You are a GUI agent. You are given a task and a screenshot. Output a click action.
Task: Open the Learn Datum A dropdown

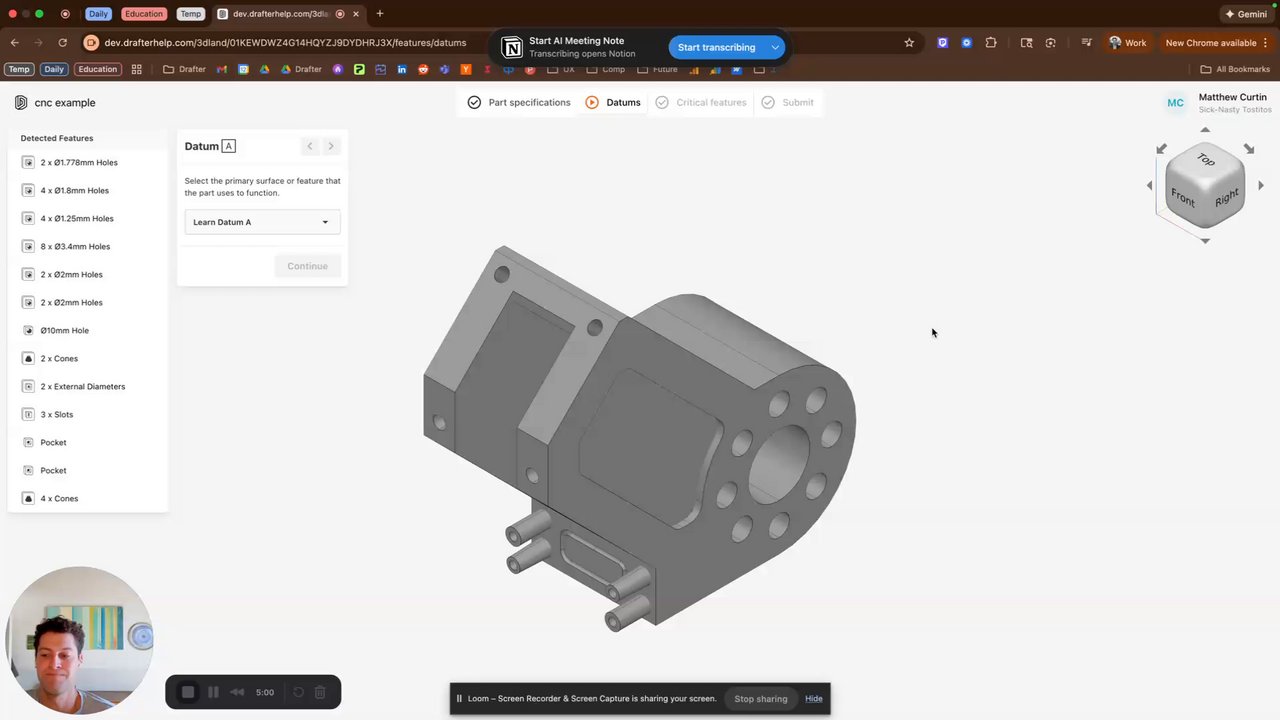coord(262,222)
